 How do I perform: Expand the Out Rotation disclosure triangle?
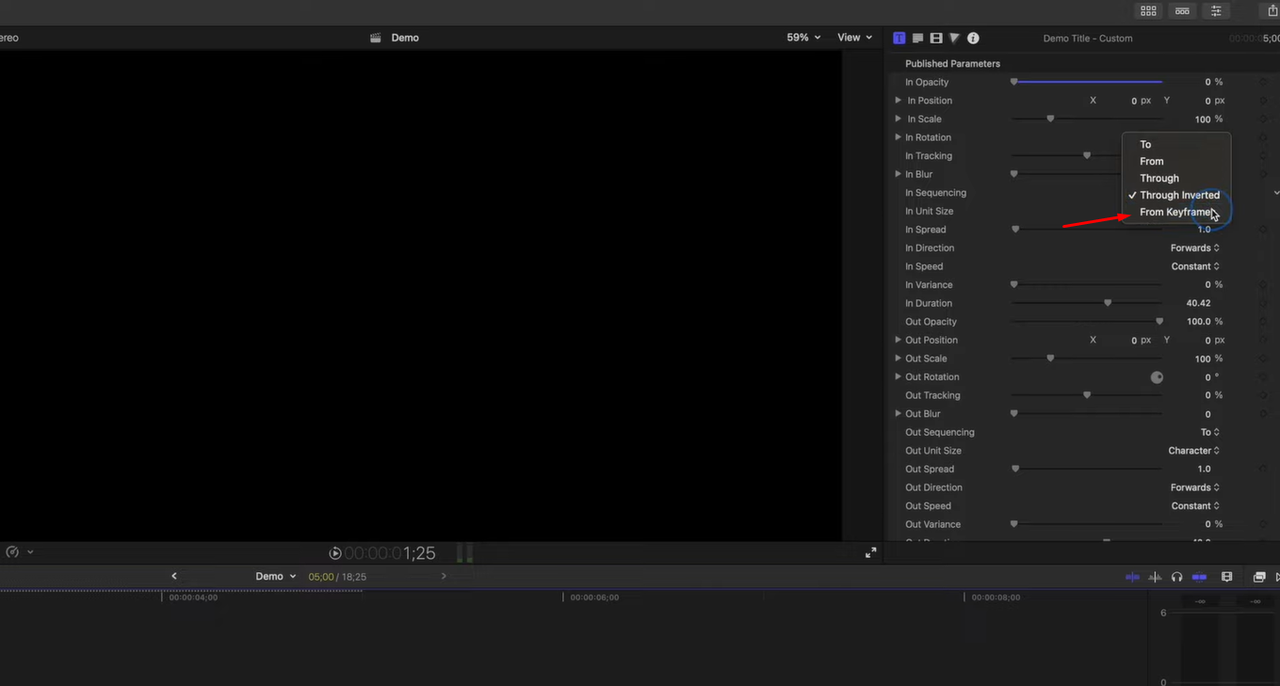click(898, 377)
